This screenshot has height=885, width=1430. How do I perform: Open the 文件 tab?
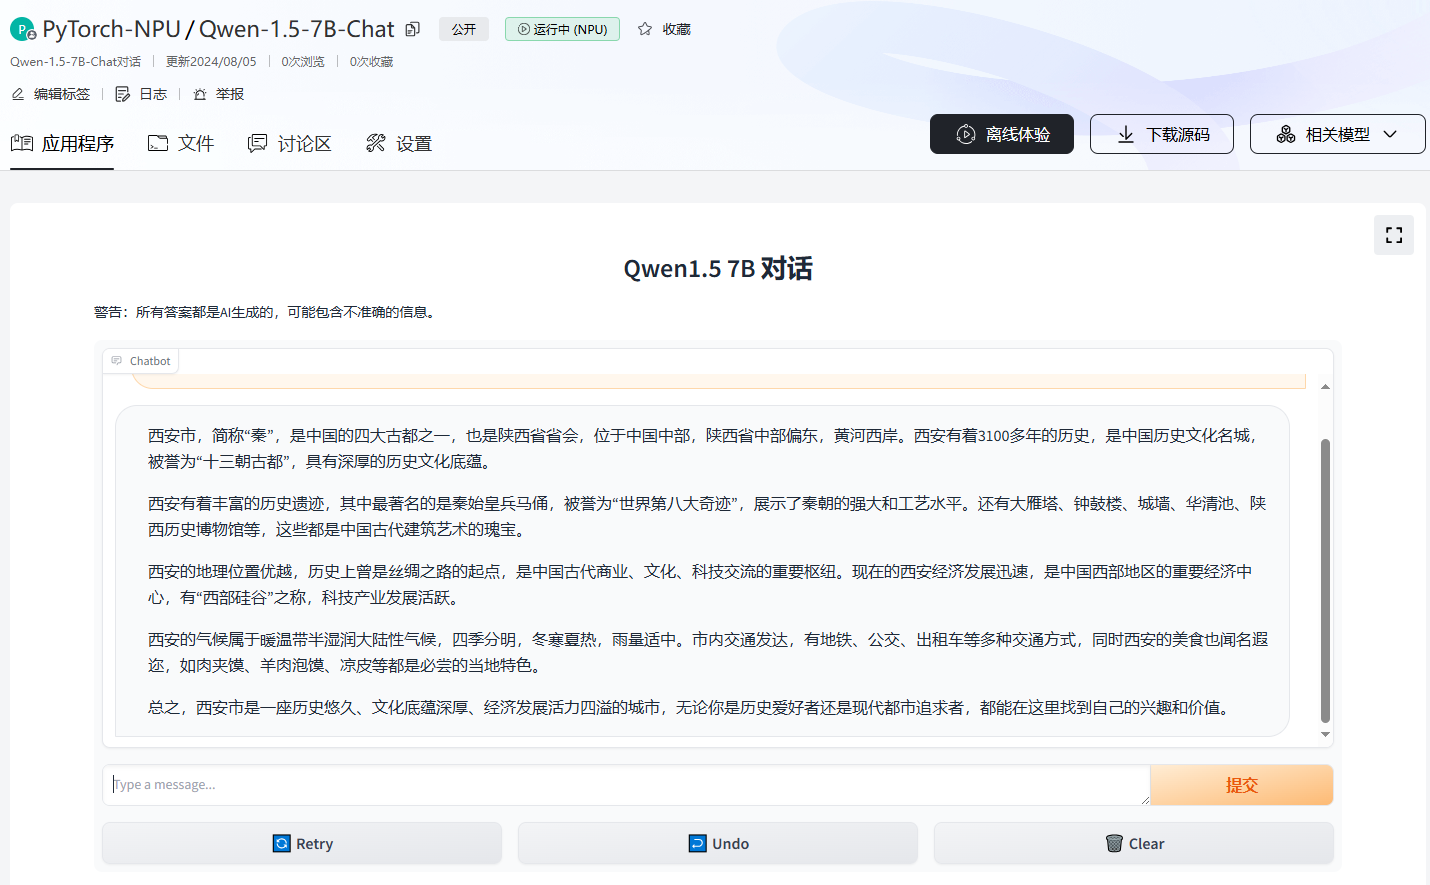[x=181, y=143]
